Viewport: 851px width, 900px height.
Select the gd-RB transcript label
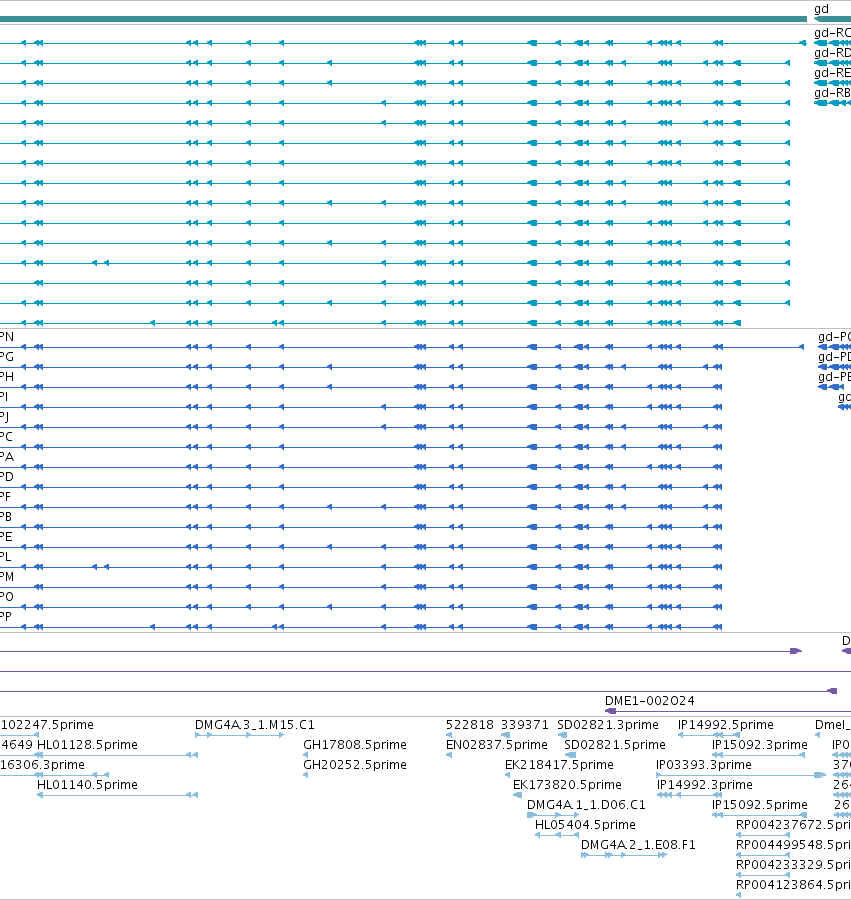832,93
